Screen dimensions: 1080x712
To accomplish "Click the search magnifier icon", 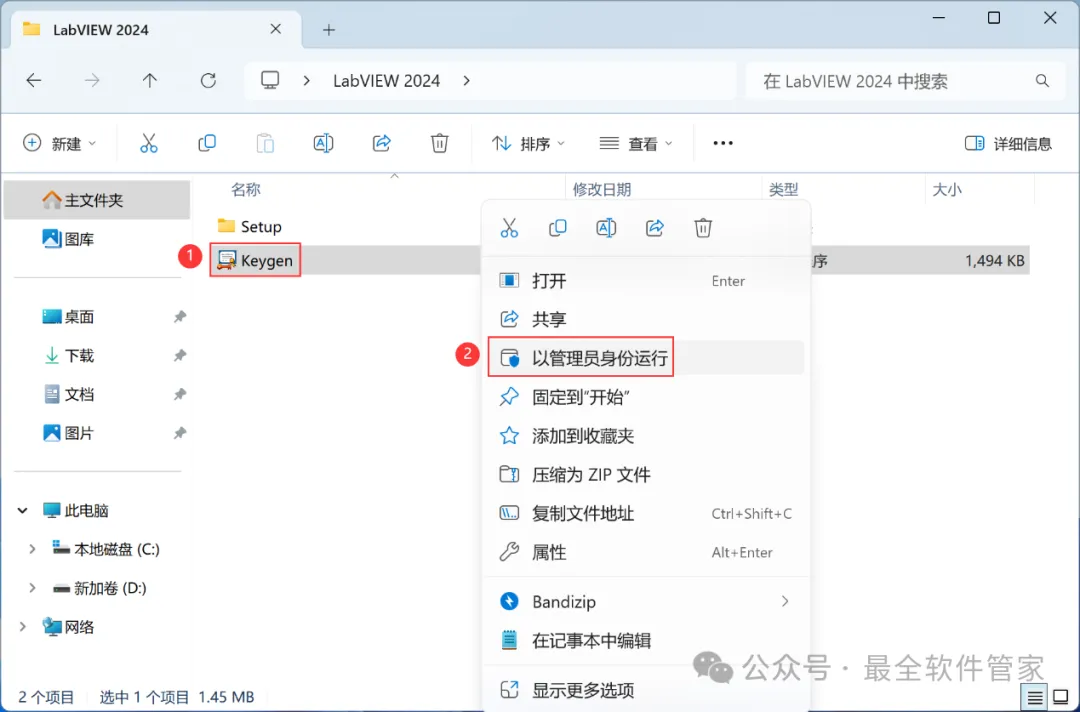I will click(x=1042, y=81).
